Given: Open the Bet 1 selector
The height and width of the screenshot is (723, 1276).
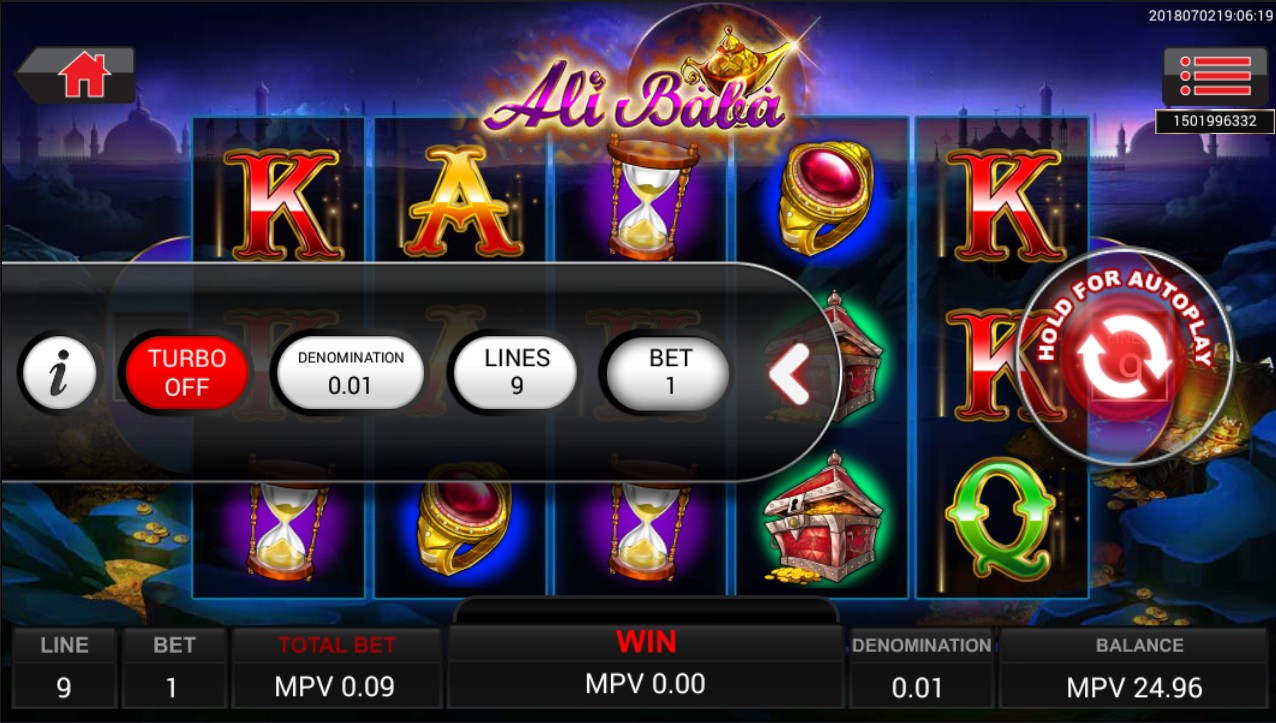Looking at the screenshot, I should tap(670, 372).
